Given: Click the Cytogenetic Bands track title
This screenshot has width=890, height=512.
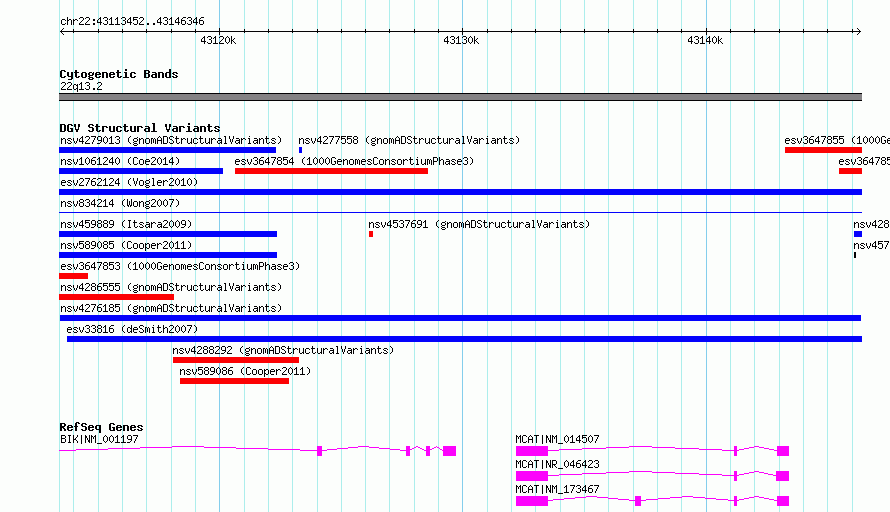Looking at the screenshot, I should tap(119, 74).
